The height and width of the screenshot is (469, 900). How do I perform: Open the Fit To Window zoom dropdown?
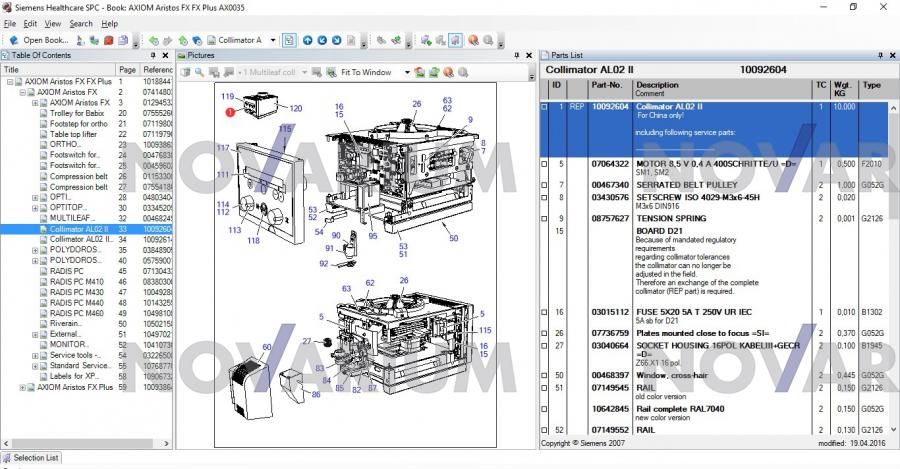407,72
